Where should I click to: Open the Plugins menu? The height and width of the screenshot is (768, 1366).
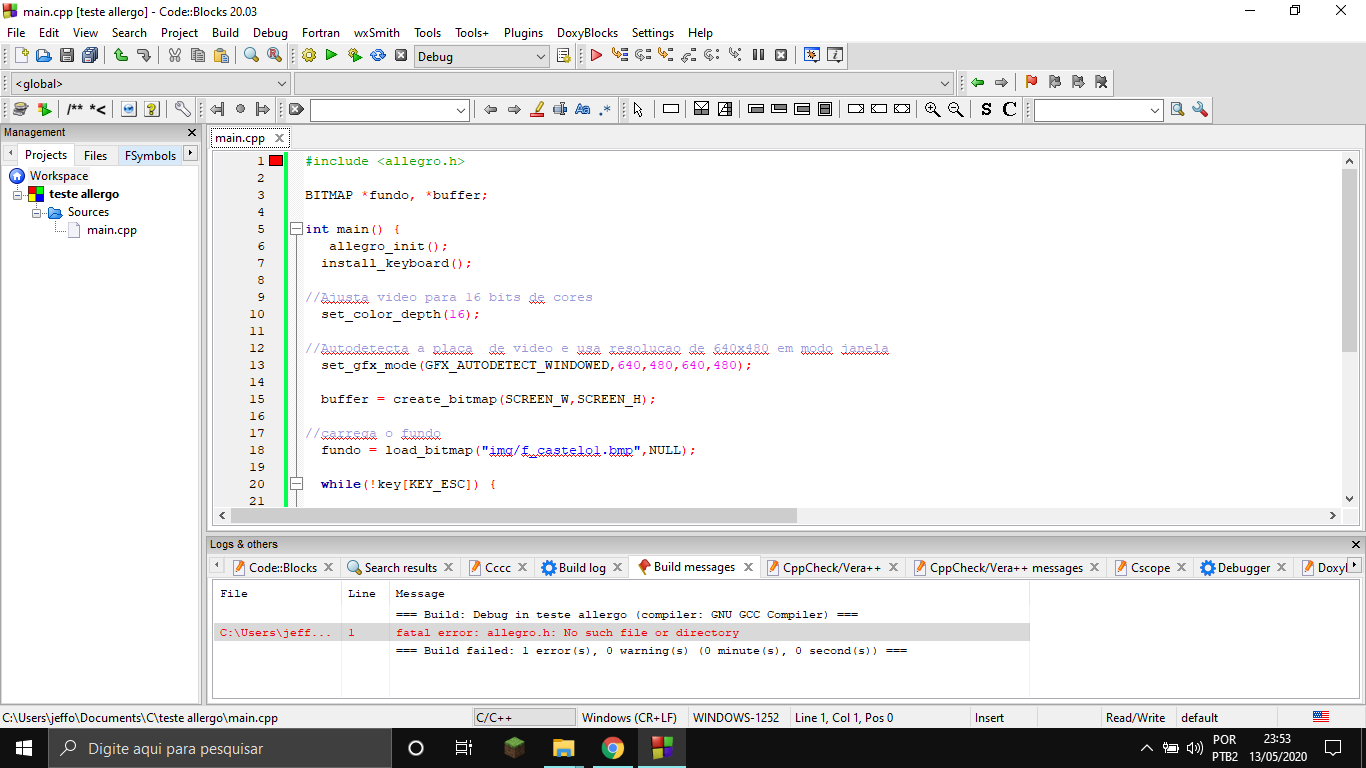click(x=523, y=32)
